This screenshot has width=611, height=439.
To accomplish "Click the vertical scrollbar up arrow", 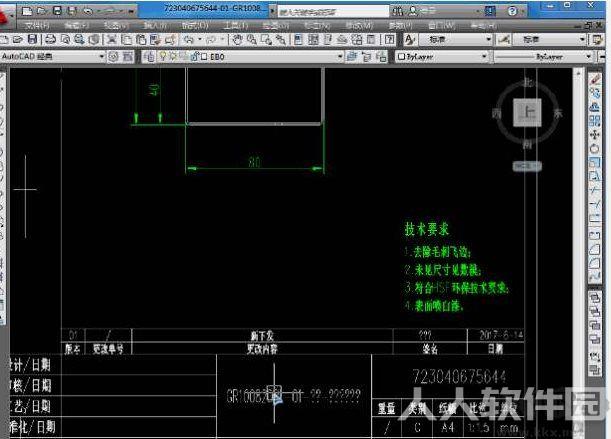I will pos(578,73).
